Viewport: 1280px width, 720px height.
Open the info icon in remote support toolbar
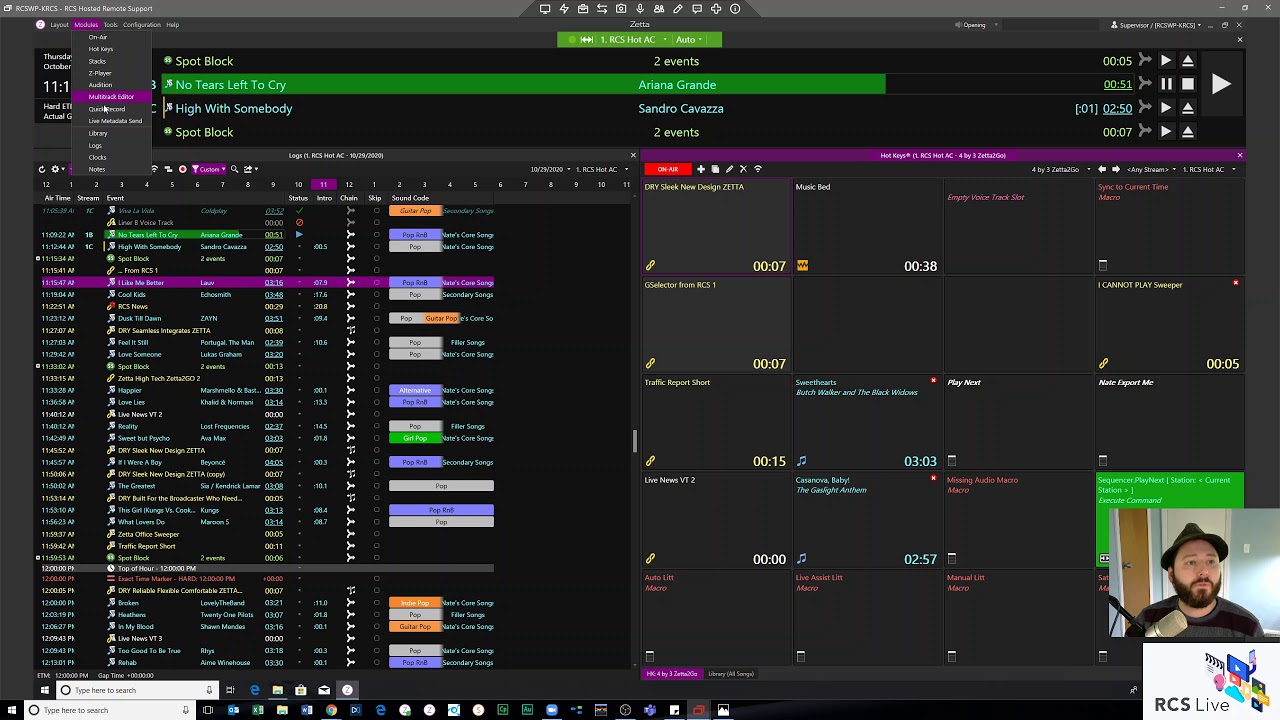point(735,9)
